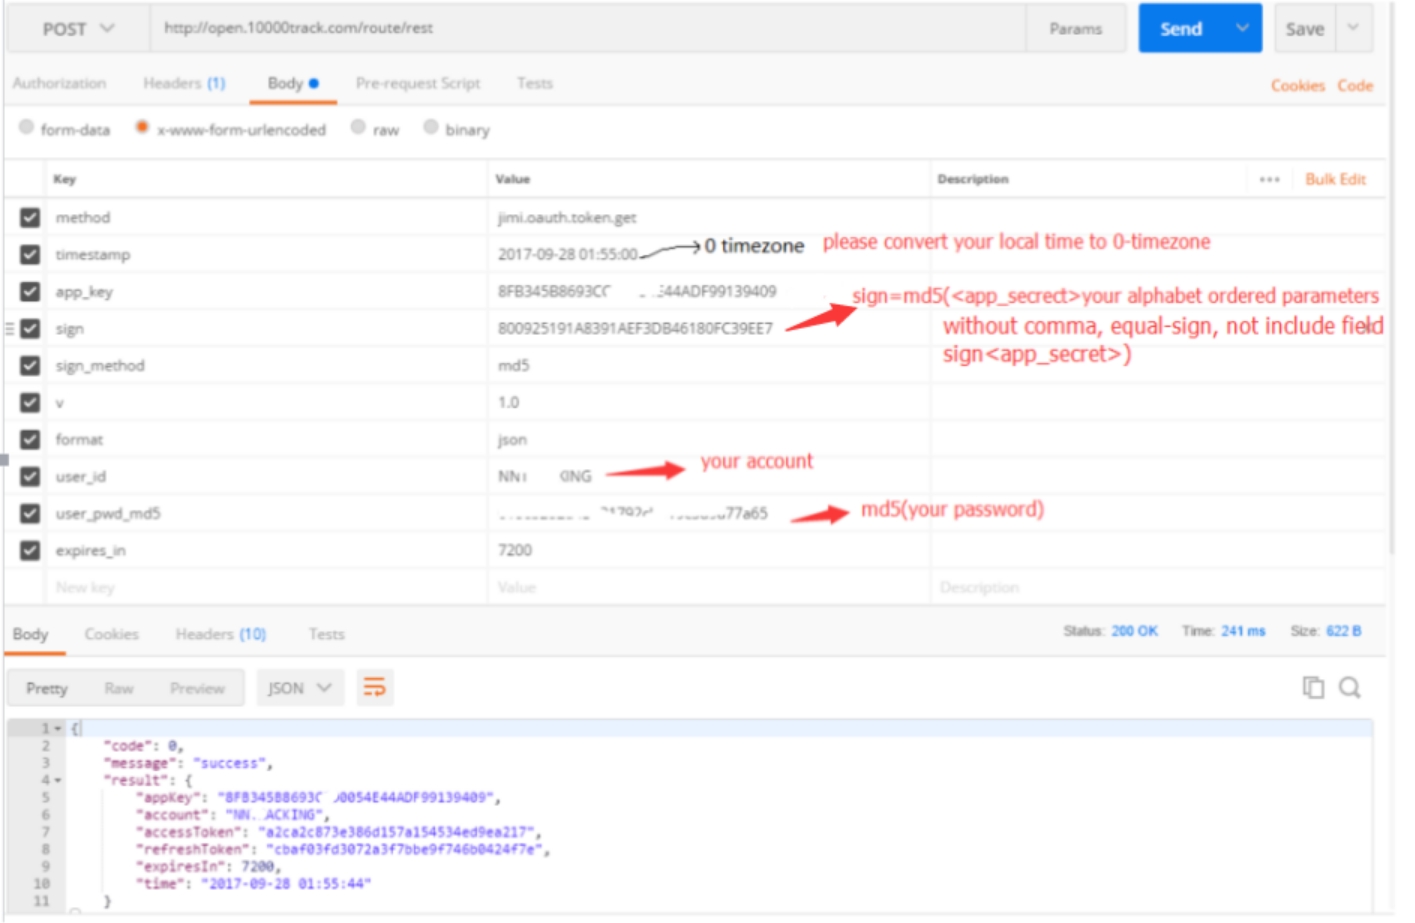Click the 200 OK status value

coord(1134,631)
